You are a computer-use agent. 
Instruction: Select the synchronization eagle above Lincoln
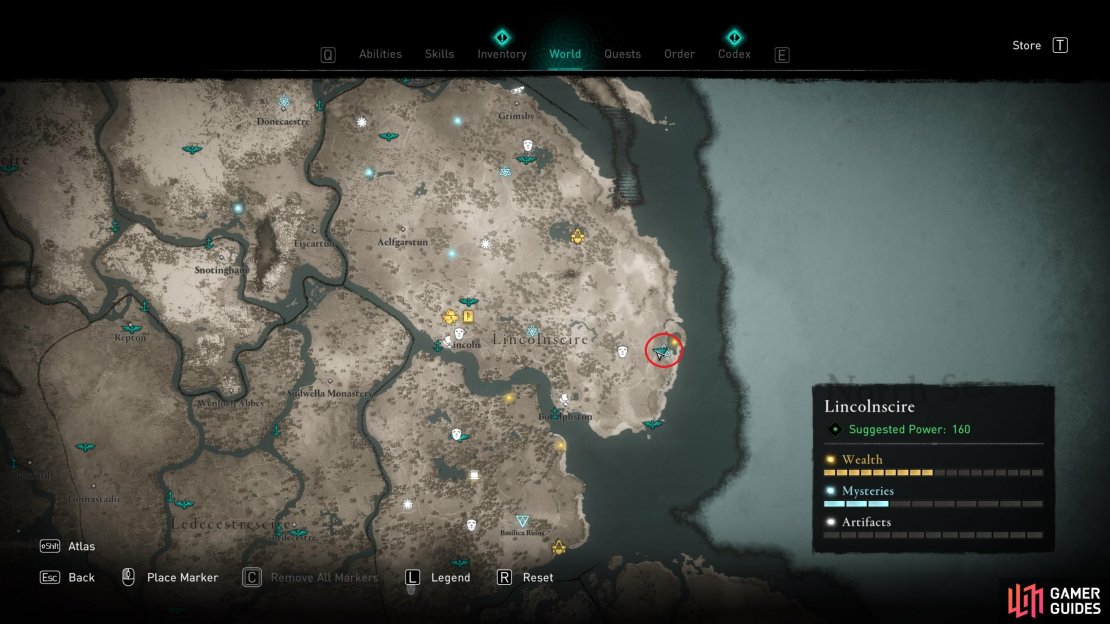tap(468, 302)
